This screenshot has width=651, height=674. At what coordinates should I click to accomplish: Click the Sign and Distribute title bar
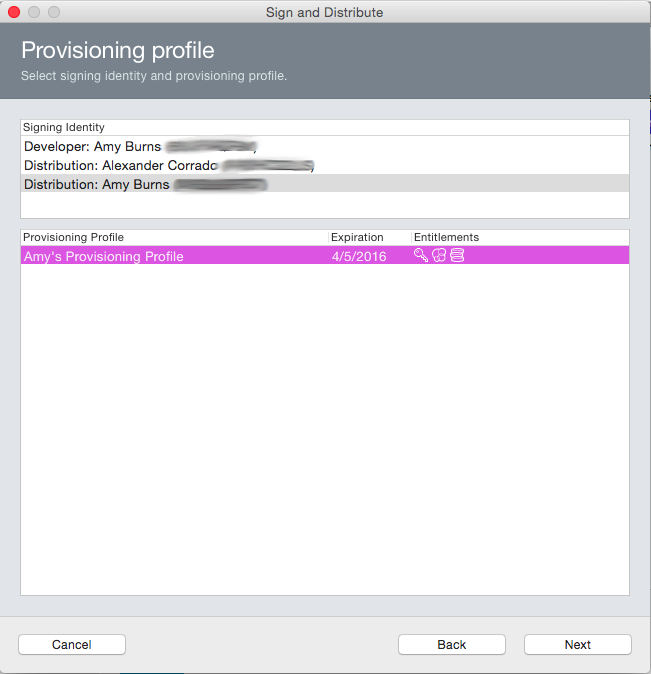tap(325, 12)
